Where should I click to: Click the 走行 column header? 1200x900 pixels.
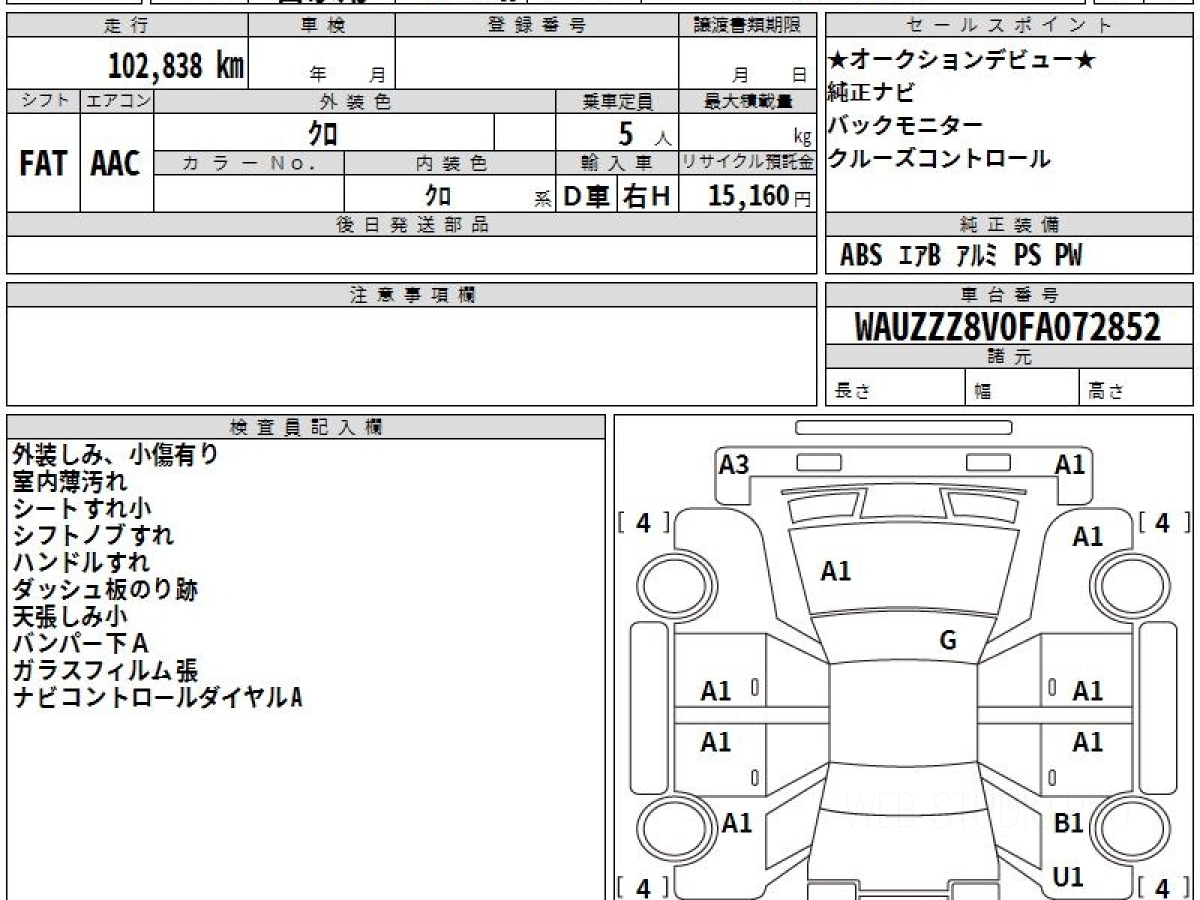126,26
